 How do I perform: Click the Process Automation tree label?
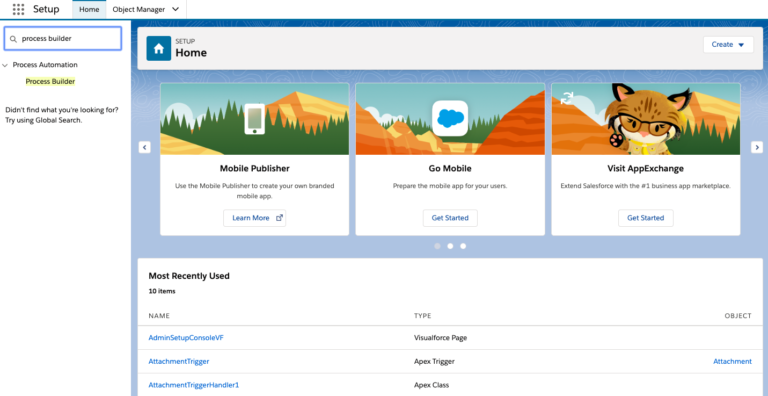45,65
